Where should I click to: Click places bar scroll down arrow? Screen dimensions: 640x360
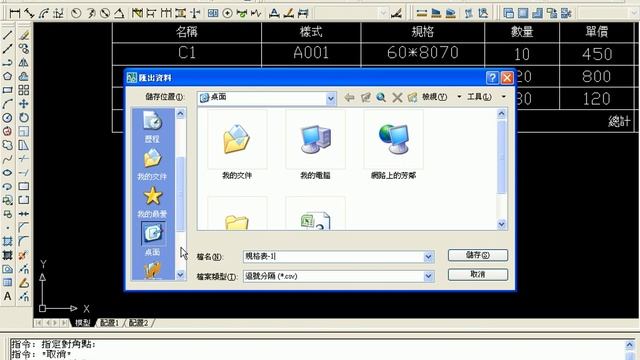180,275
